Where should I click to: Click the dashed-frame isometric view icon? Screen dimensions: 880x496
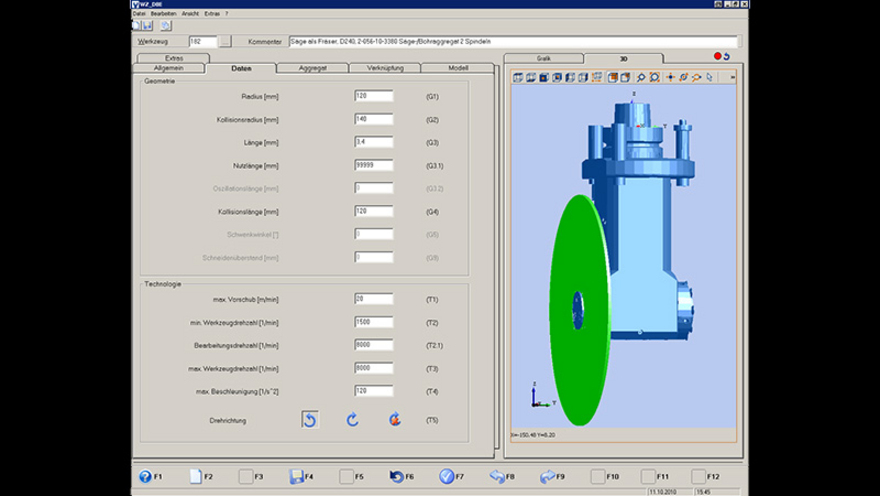[x=597, y=77]
